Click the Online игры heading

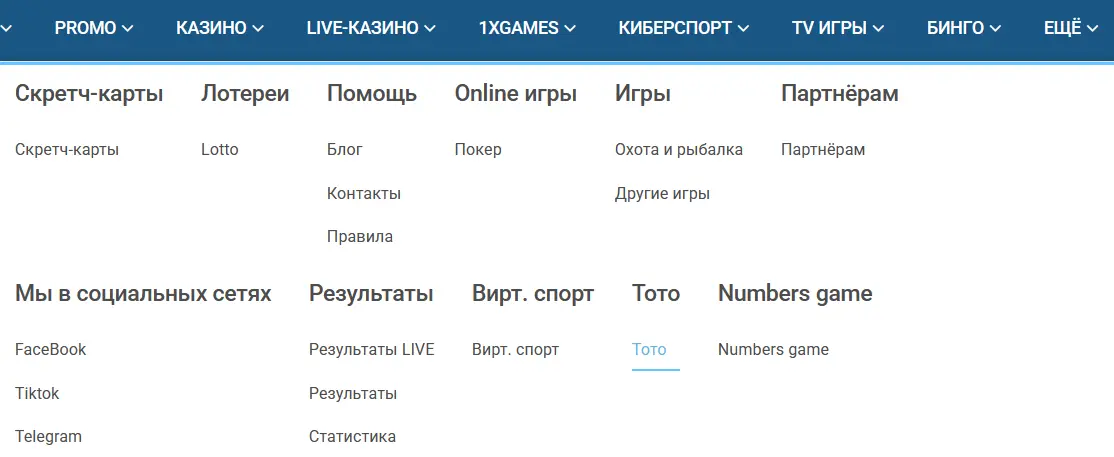[516, 94]
